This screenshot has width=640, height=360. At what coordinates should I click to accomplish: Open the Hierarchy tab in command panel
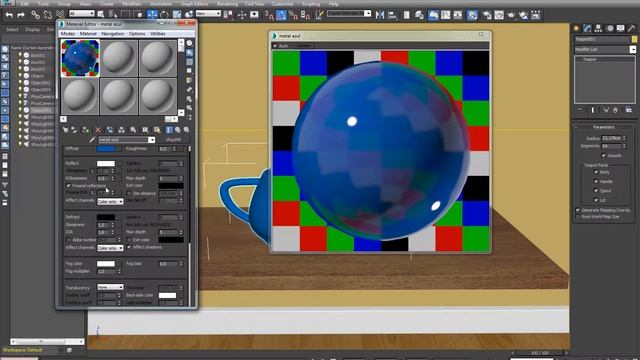(x=598, y=28)
